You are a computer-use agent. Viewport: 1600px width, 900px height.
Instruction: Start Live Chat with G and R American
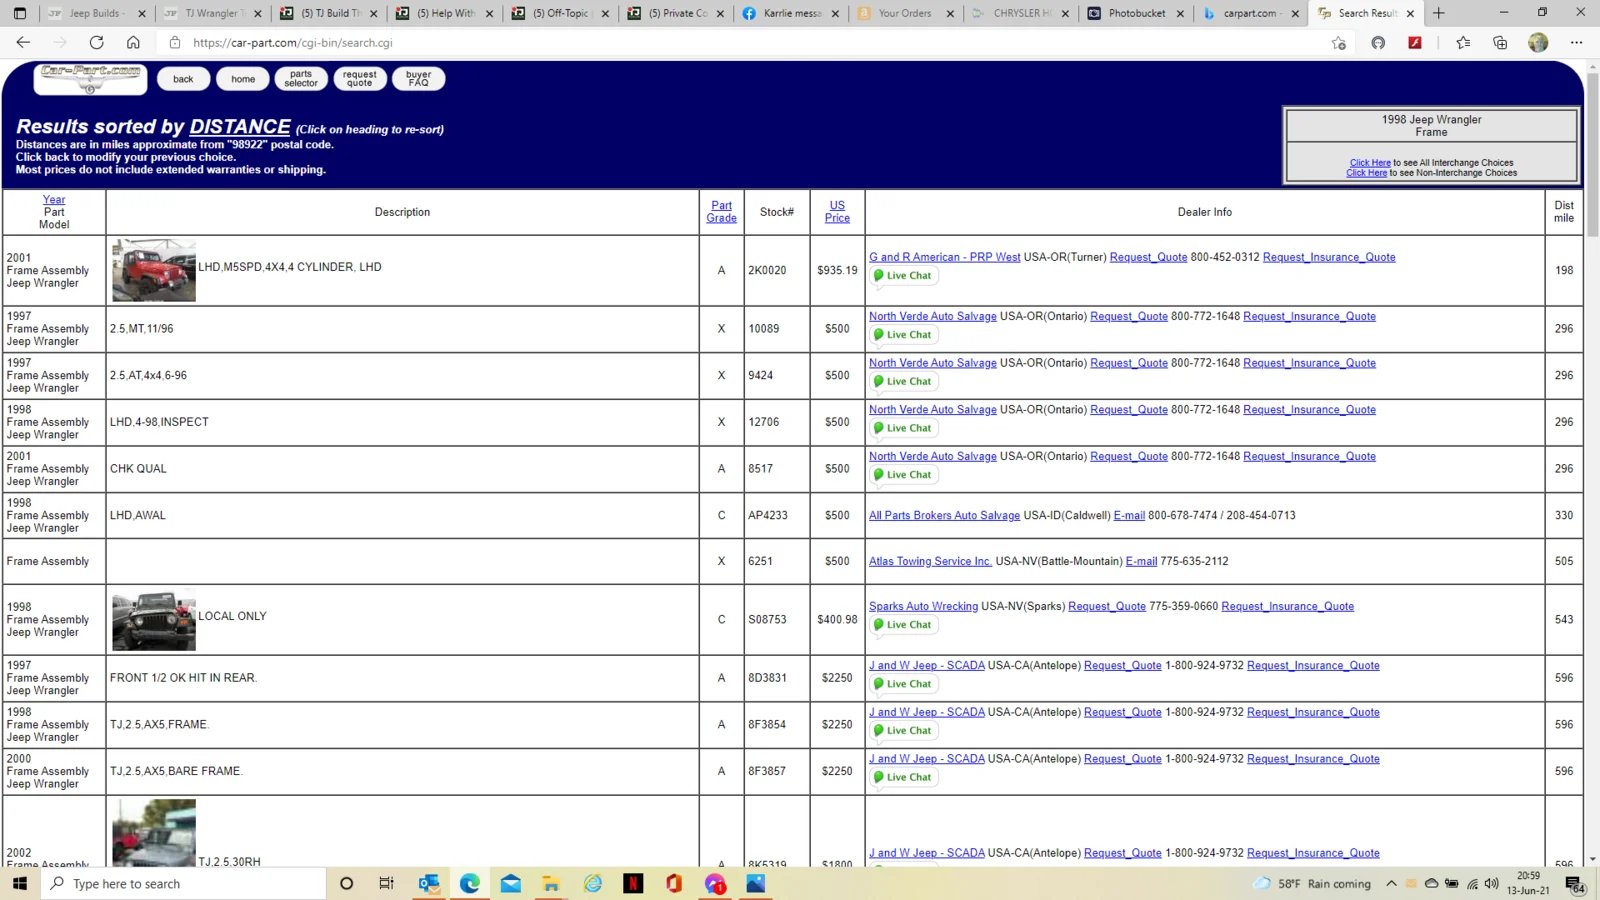pyautogui.click(x=903, y=276)
